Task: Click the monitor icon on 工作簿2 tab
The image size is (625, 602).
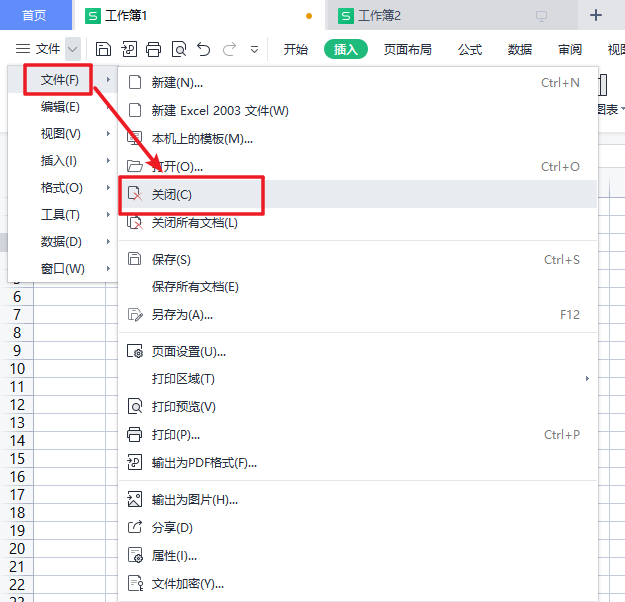Action: pos(541,16)
